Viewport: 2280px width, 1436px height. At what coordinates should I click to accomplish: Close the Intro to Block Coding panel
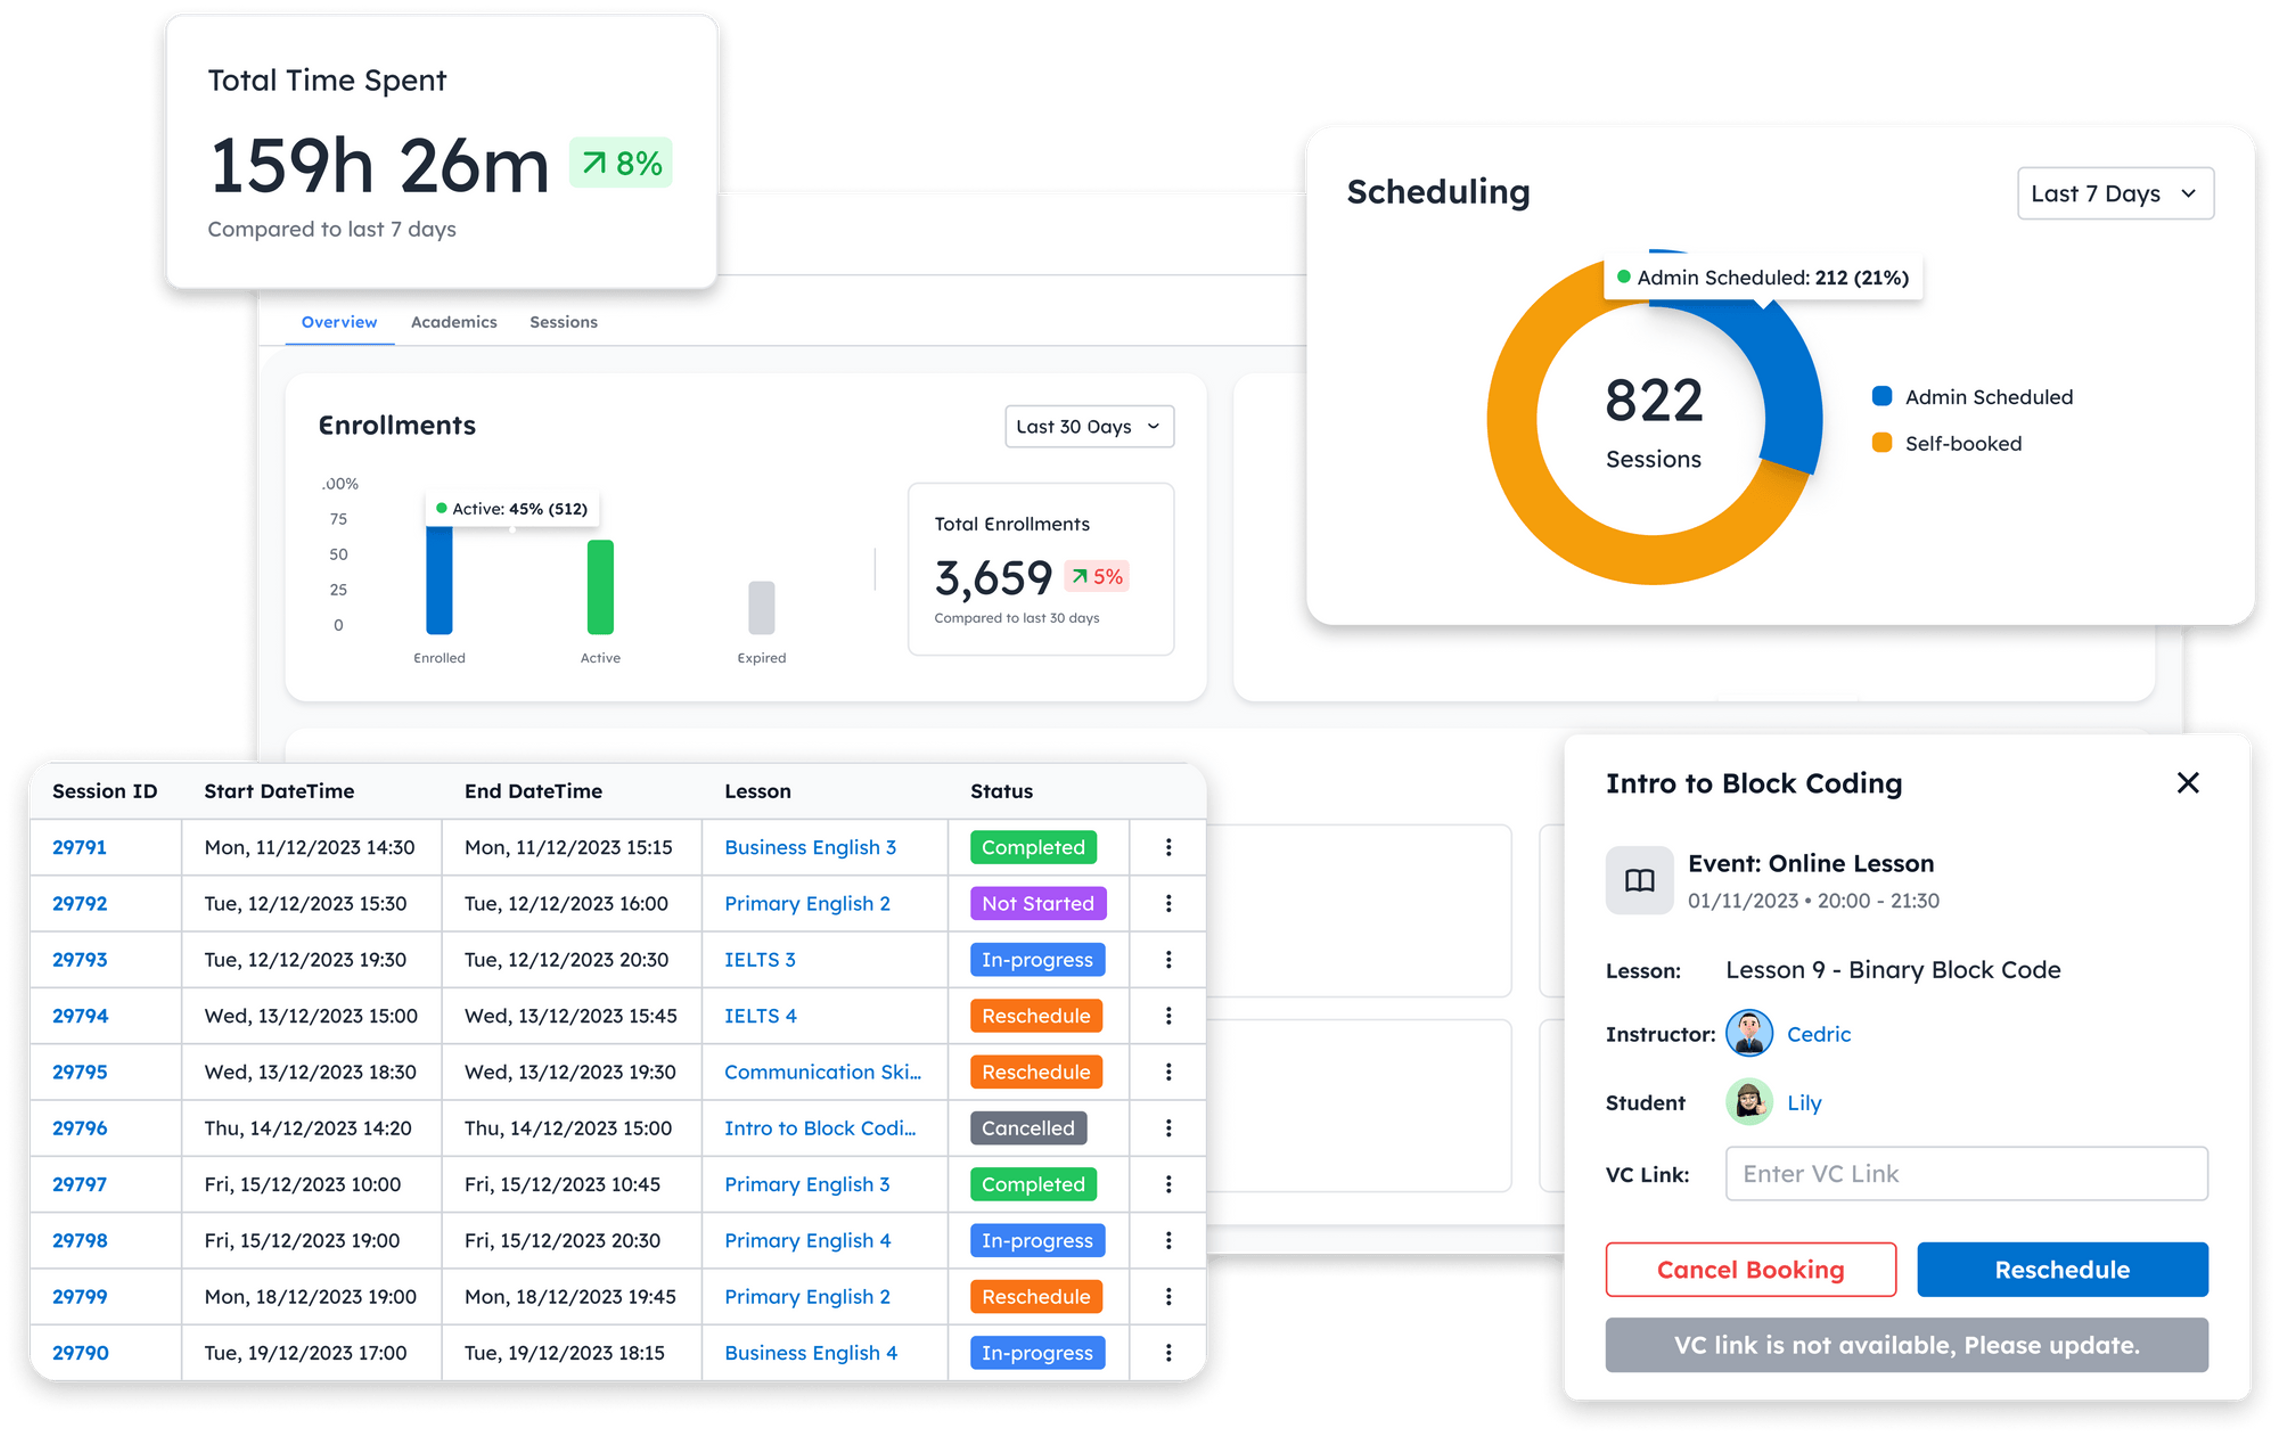(2187, 783)
